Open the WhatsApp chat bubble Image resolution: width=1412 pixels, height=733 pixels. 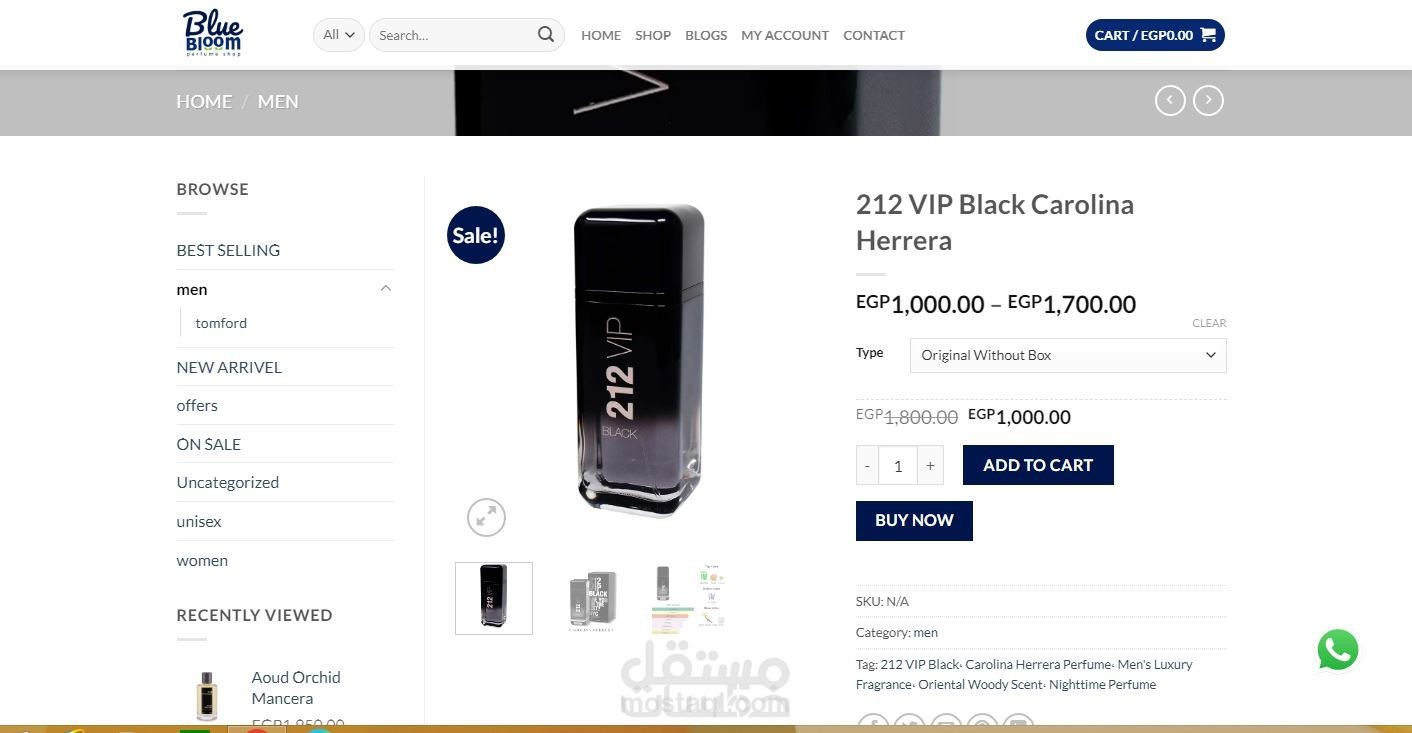1338,650
